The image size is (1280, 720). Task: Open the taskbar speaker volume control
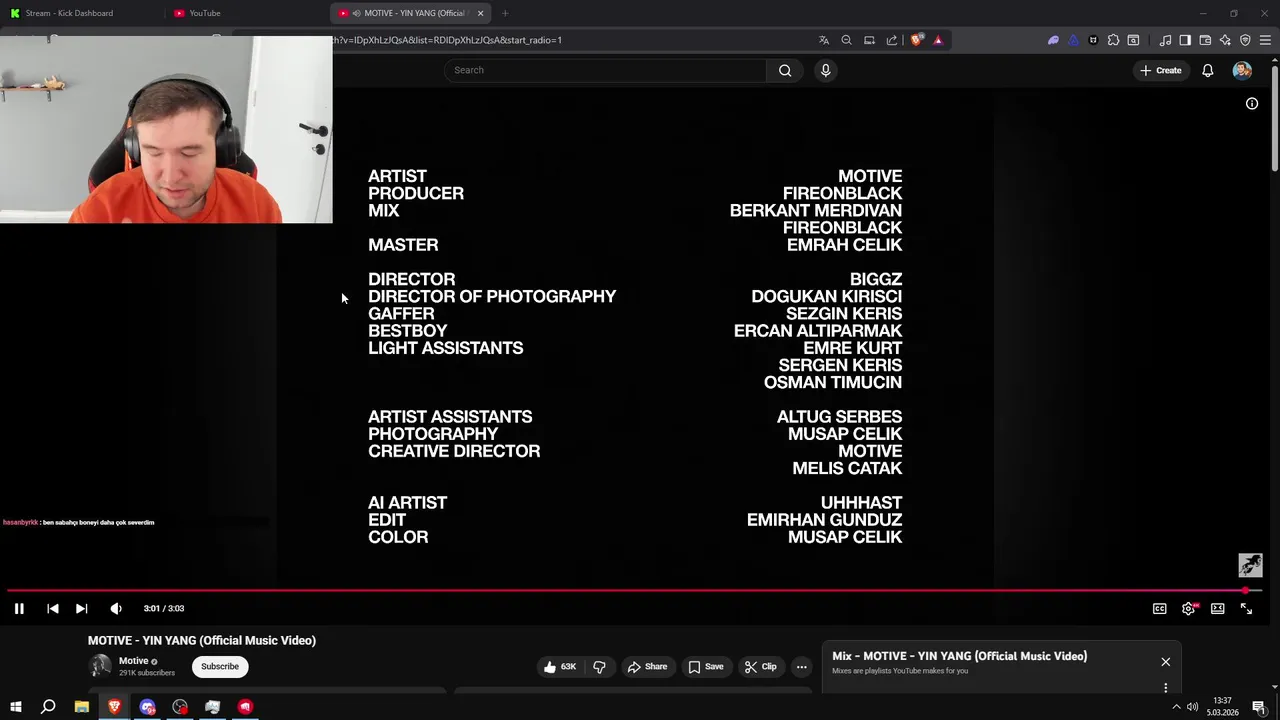coord(1192,707)
